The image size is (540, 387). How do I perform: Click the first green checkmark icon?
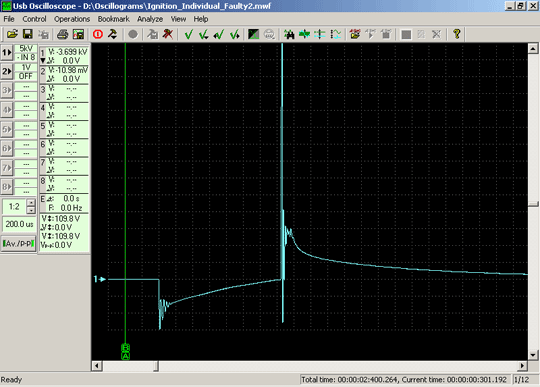point(188,34)
